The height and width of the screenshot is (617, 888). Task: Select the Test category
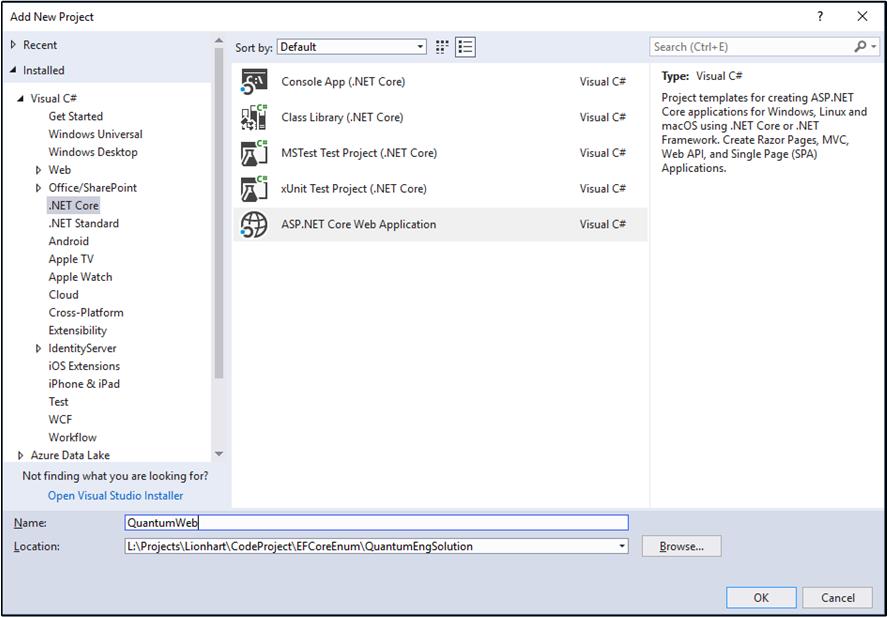click(58, 402)
